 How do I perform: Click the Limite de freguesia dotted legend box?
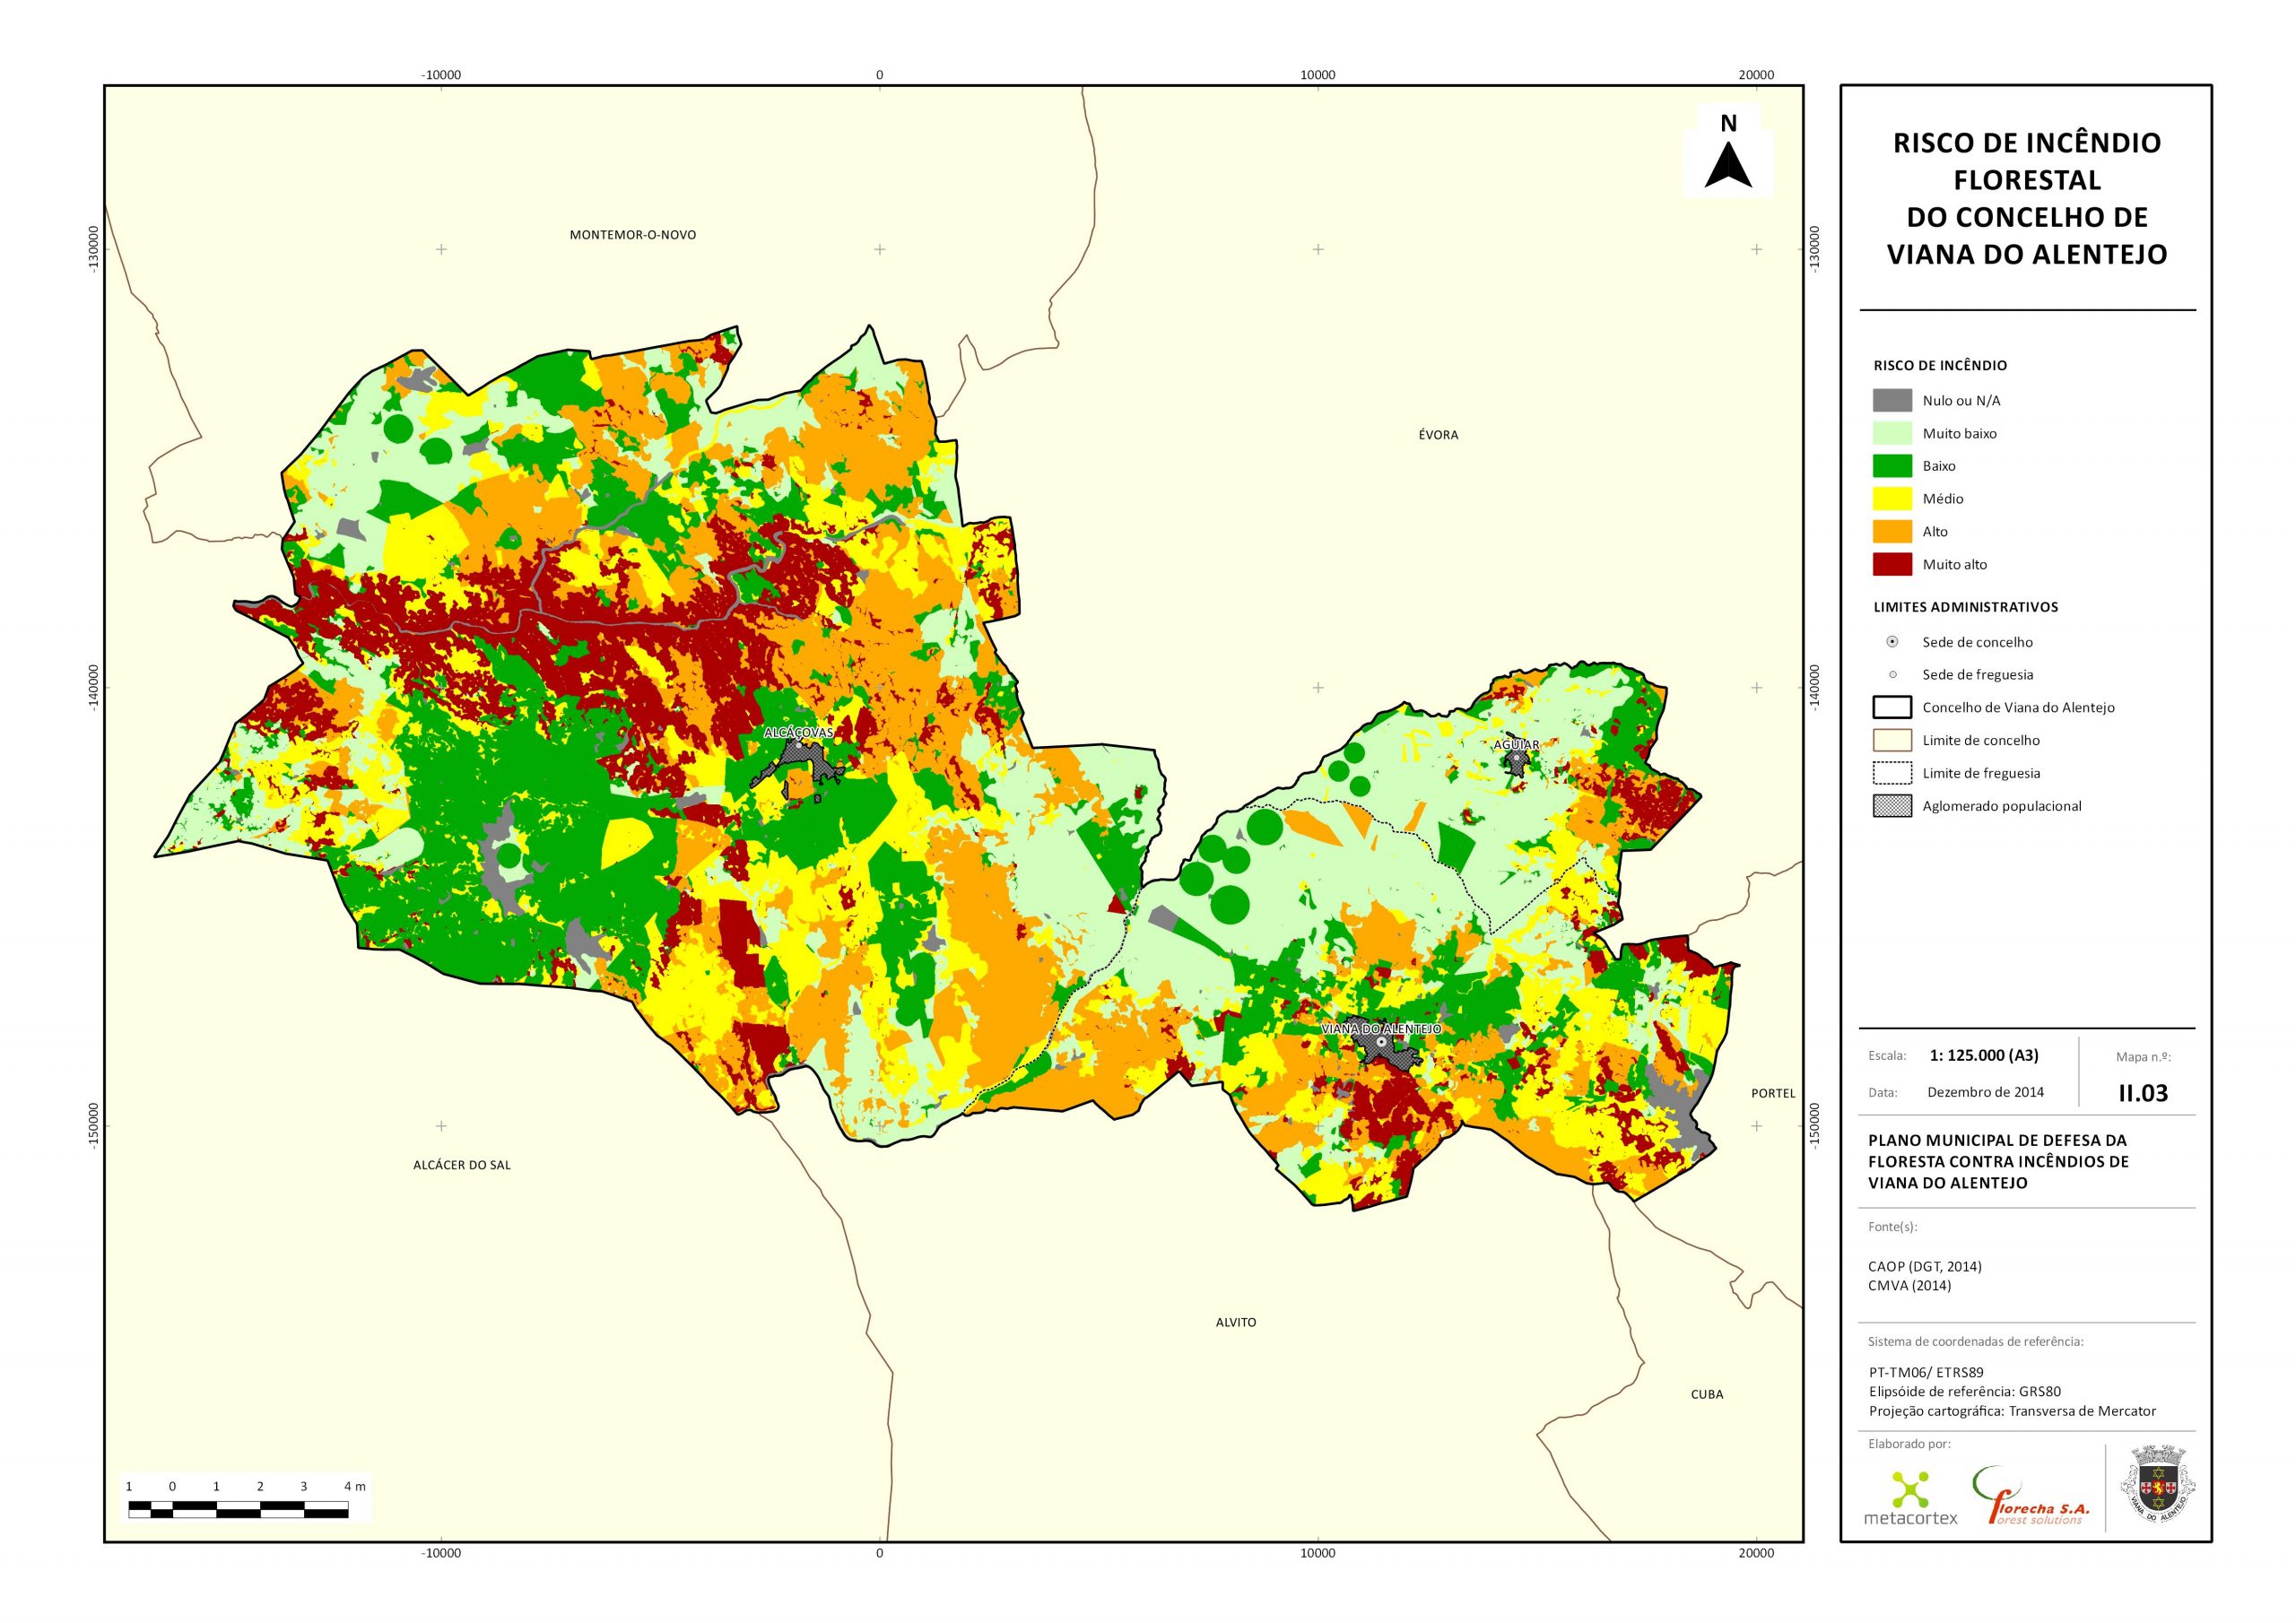1892,773
